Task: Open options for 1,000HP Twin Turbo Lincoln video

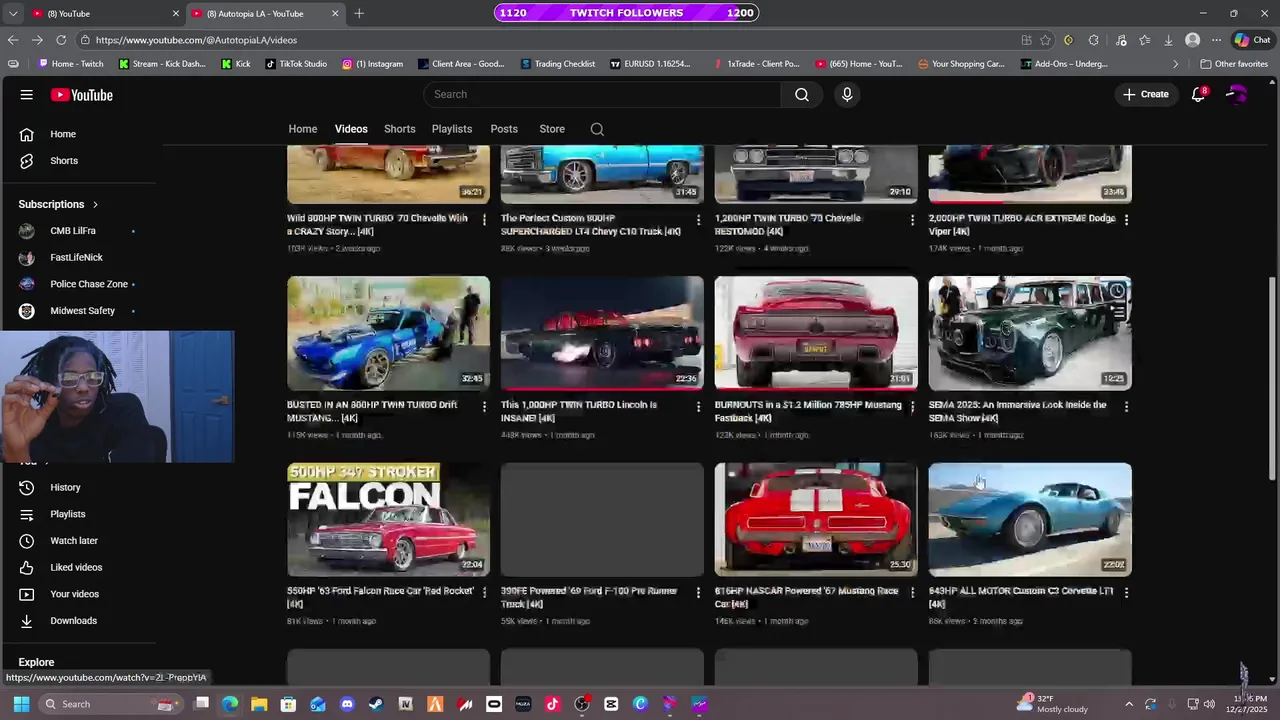Action: click(699, 406)
